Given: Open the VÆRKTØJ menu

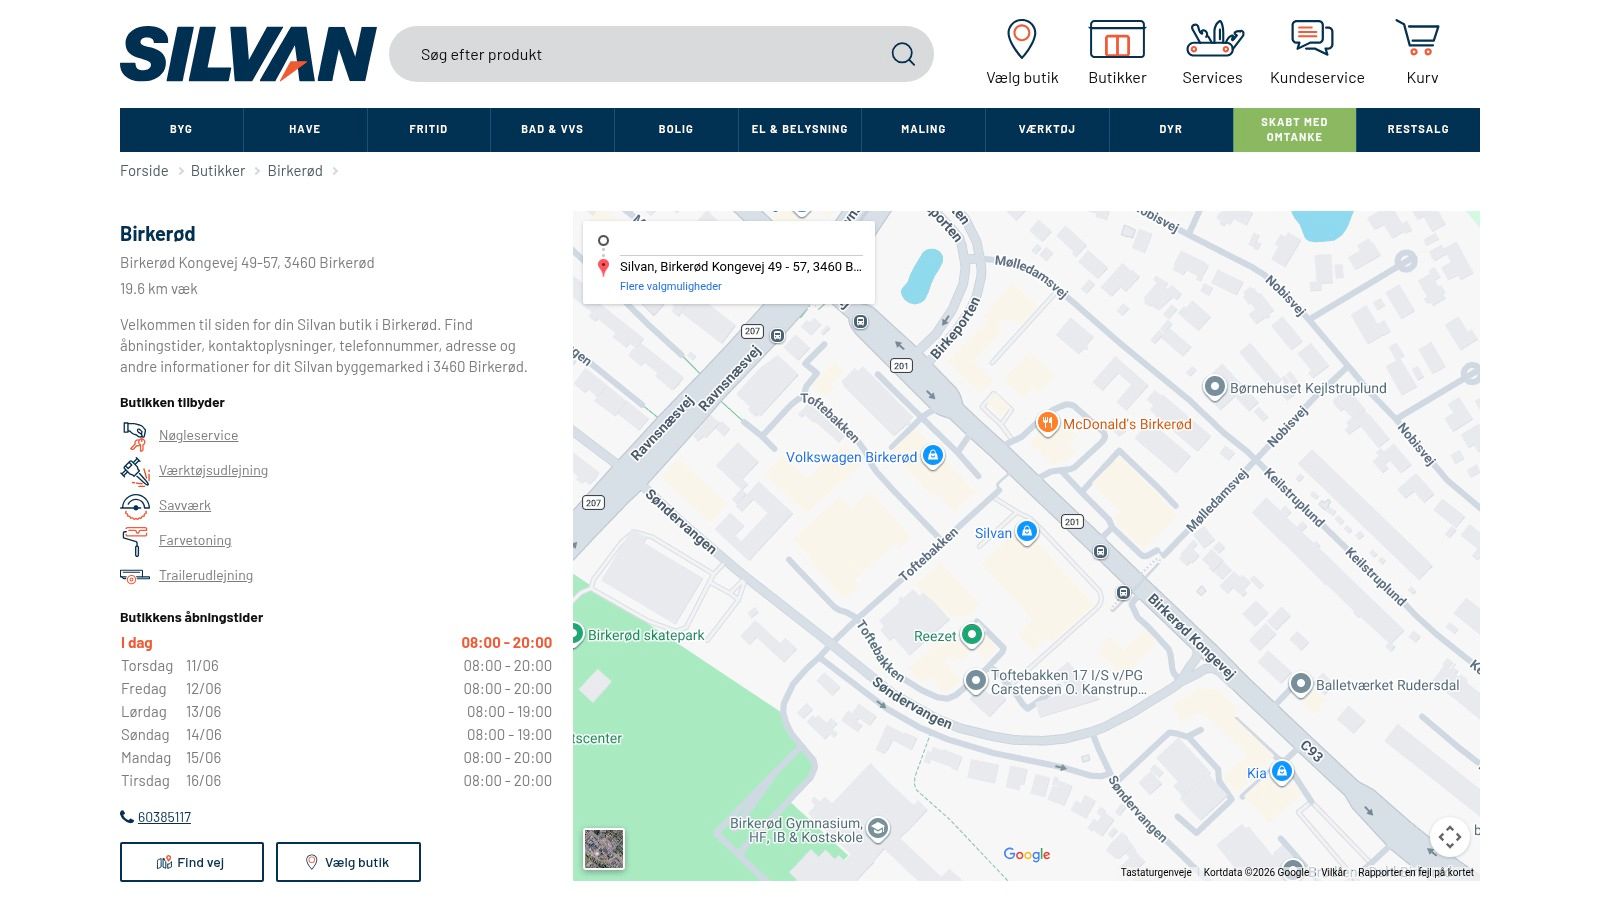Looking at the screenshot, I should tap(1047, 130).
